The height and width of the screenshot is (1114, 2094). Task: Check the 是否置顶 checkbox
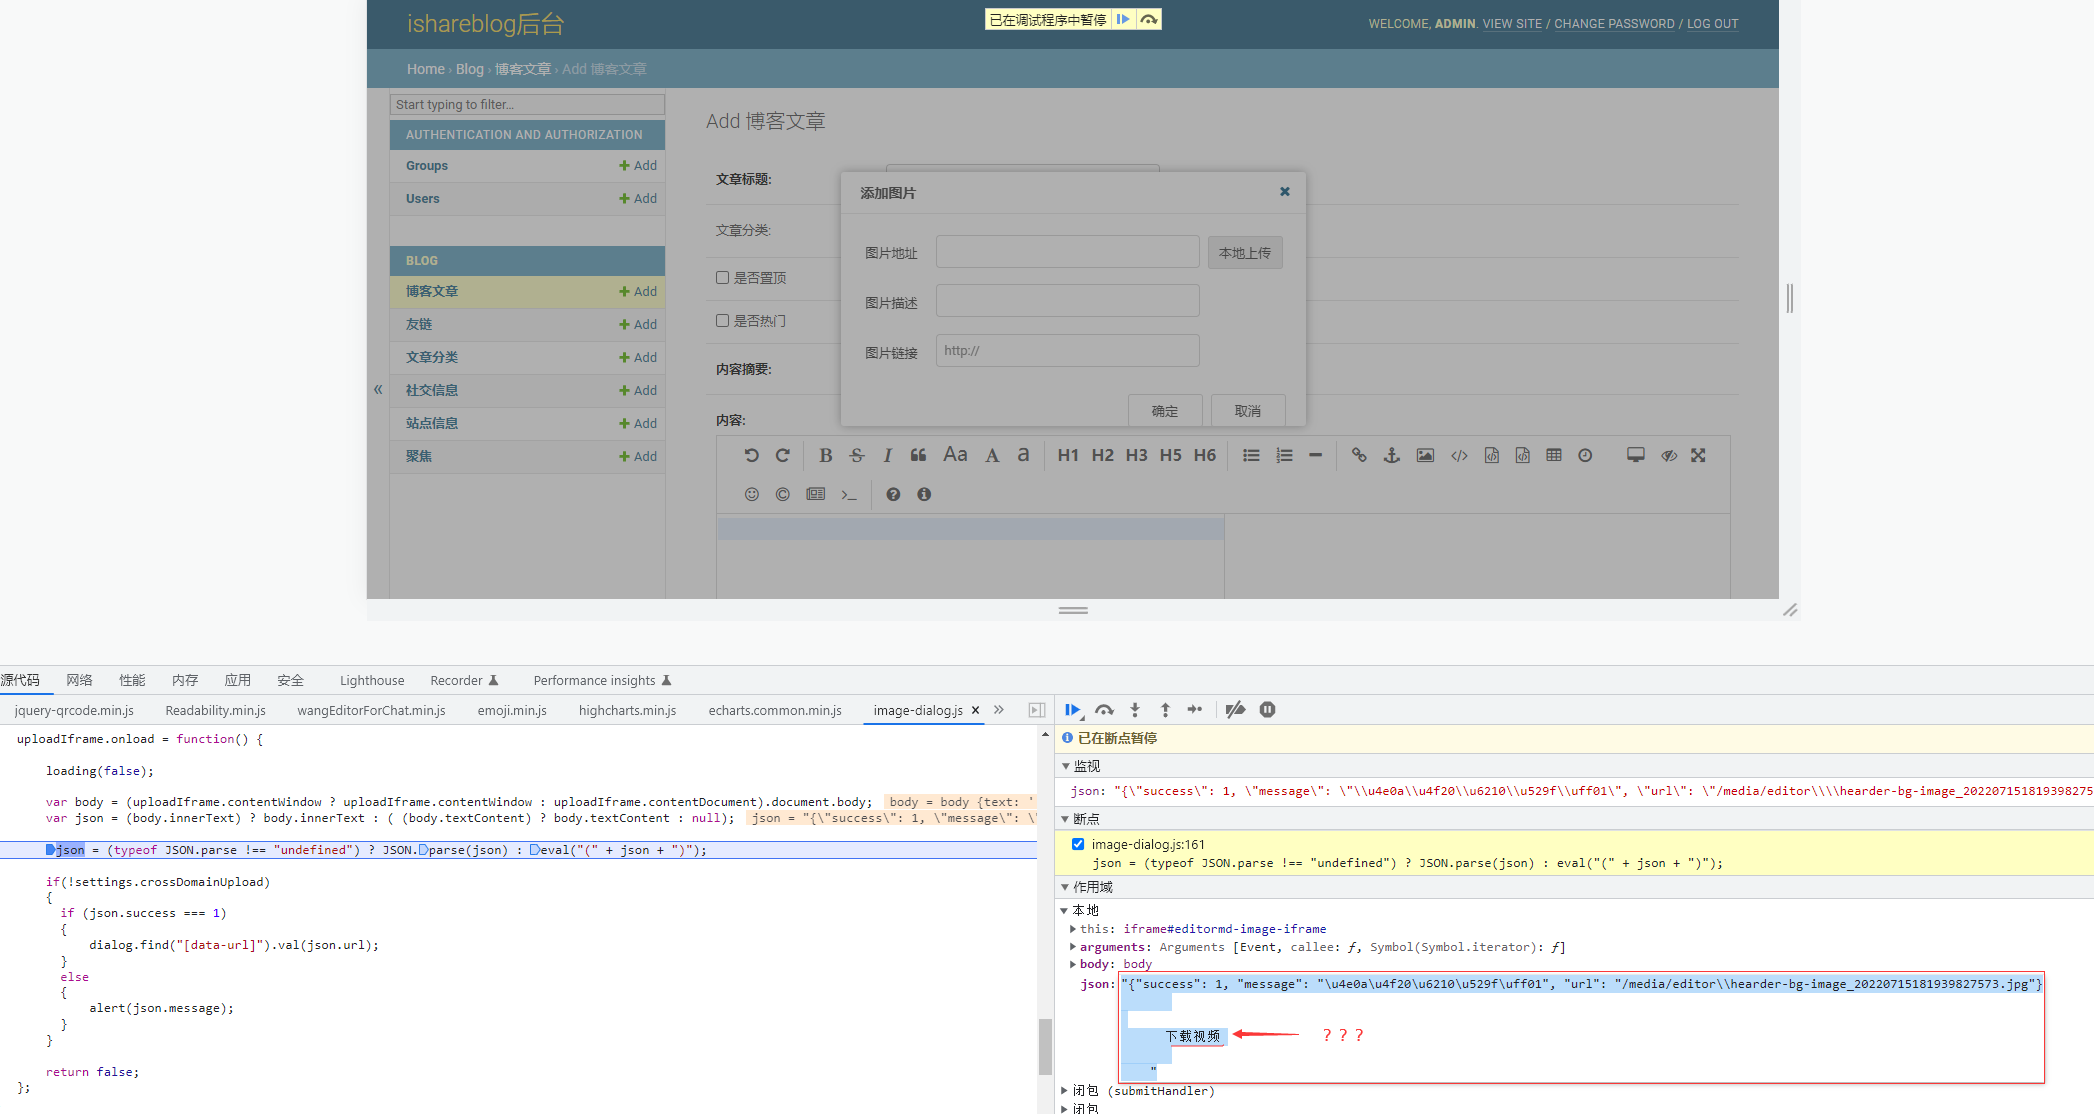click(722, 278)
